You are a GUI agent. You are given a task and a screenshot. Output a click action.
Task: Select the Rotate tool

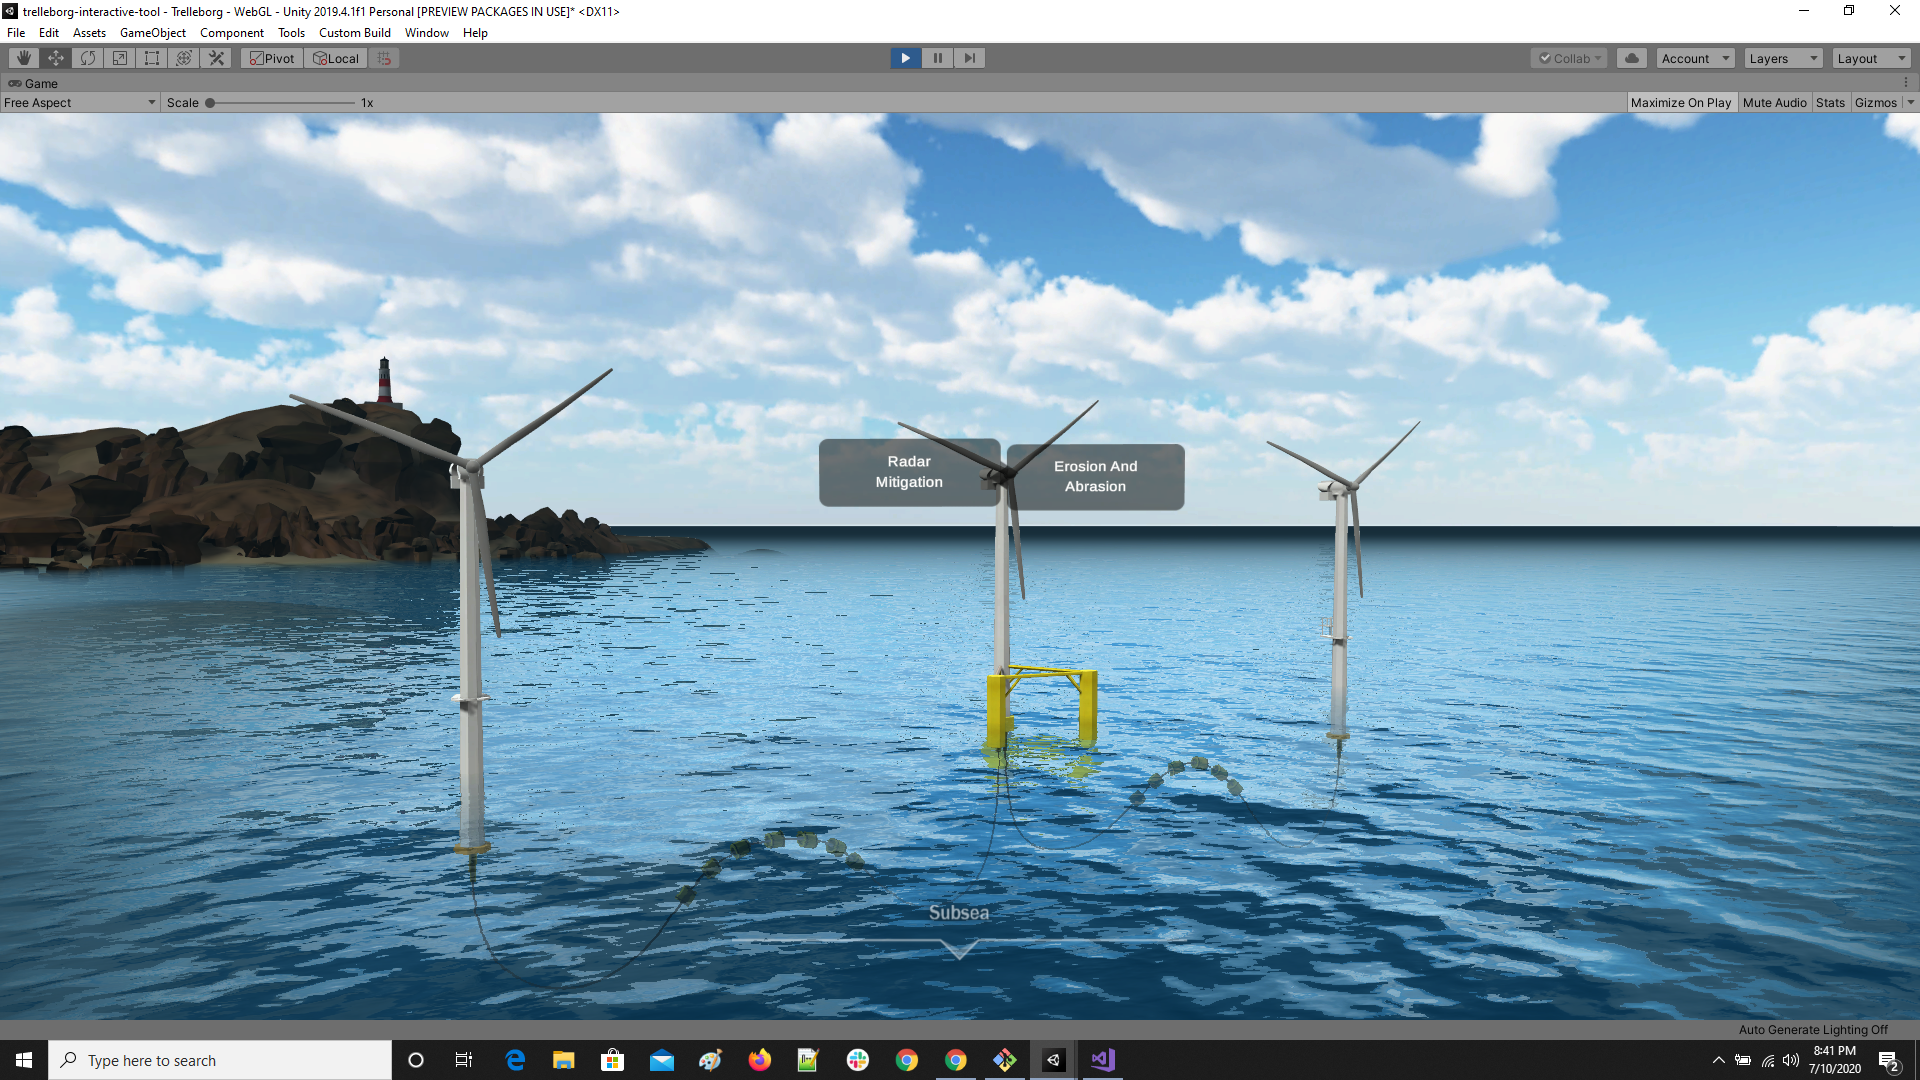[x=88, y=58]
